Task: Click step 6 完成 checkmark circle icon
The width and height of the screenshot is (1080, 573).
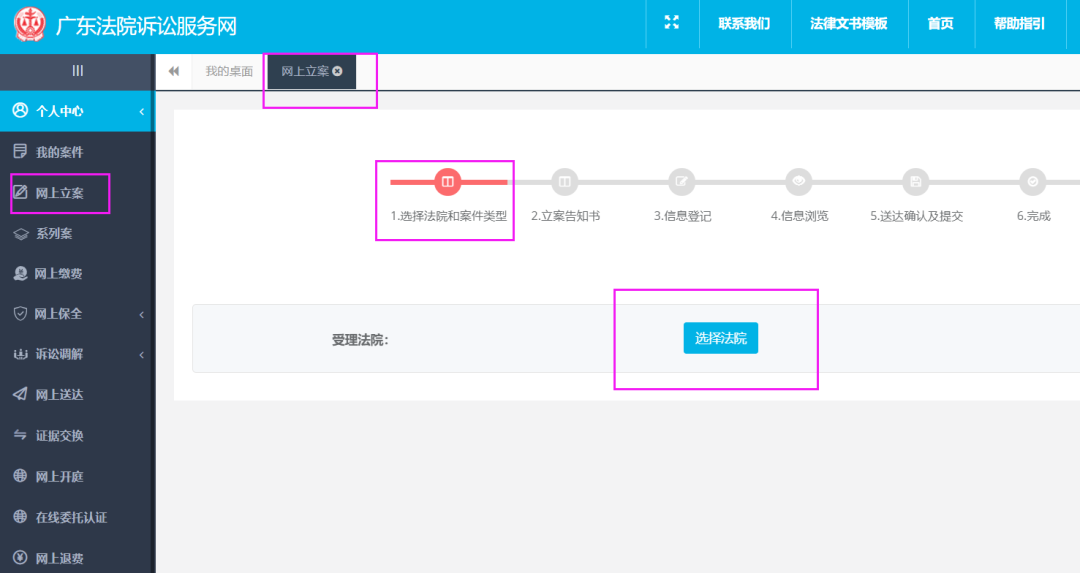Action: (1033, 182)
